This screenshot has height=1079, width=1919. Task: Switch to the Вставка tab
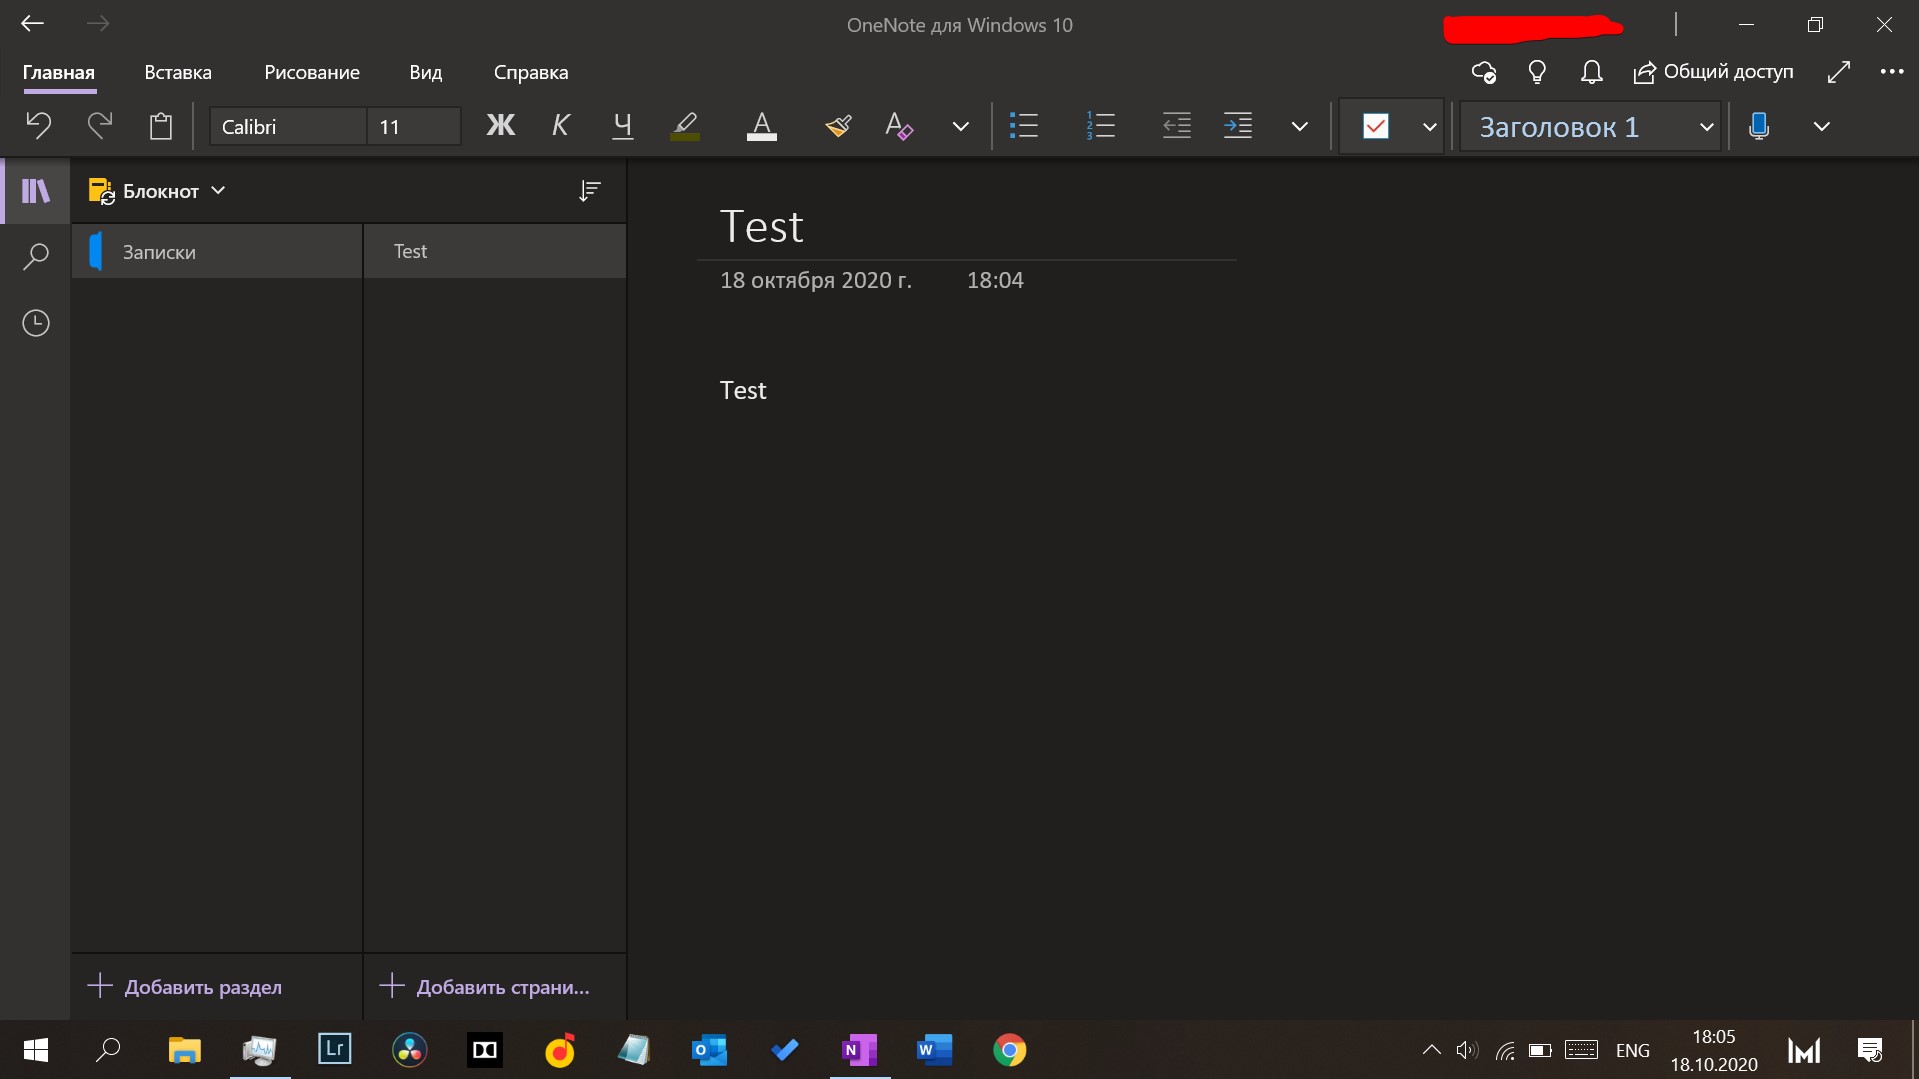point(178,72)
